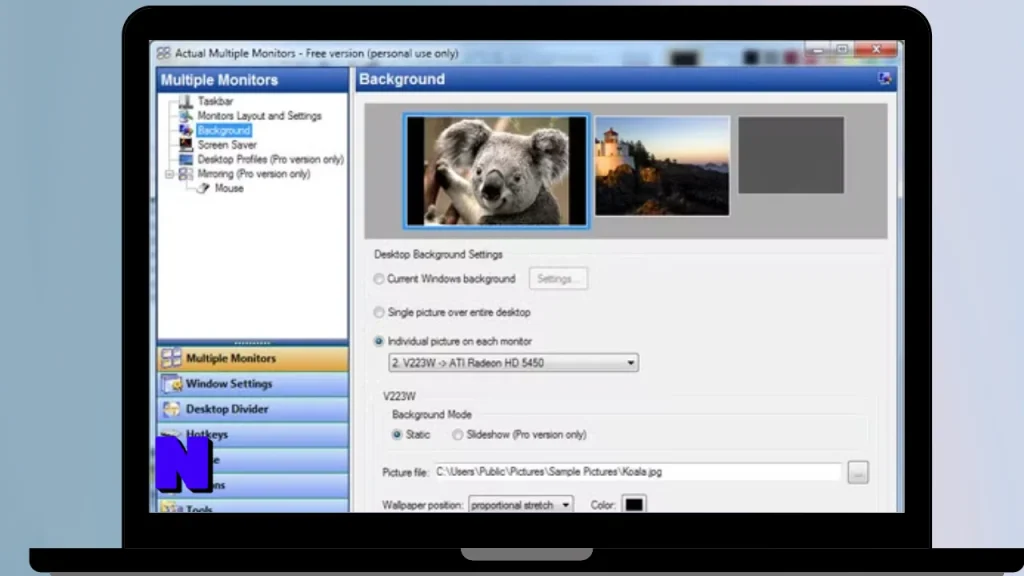Open Monitors Layout and Settings
The image size is (1024, 576).
(x=259, y=116)
